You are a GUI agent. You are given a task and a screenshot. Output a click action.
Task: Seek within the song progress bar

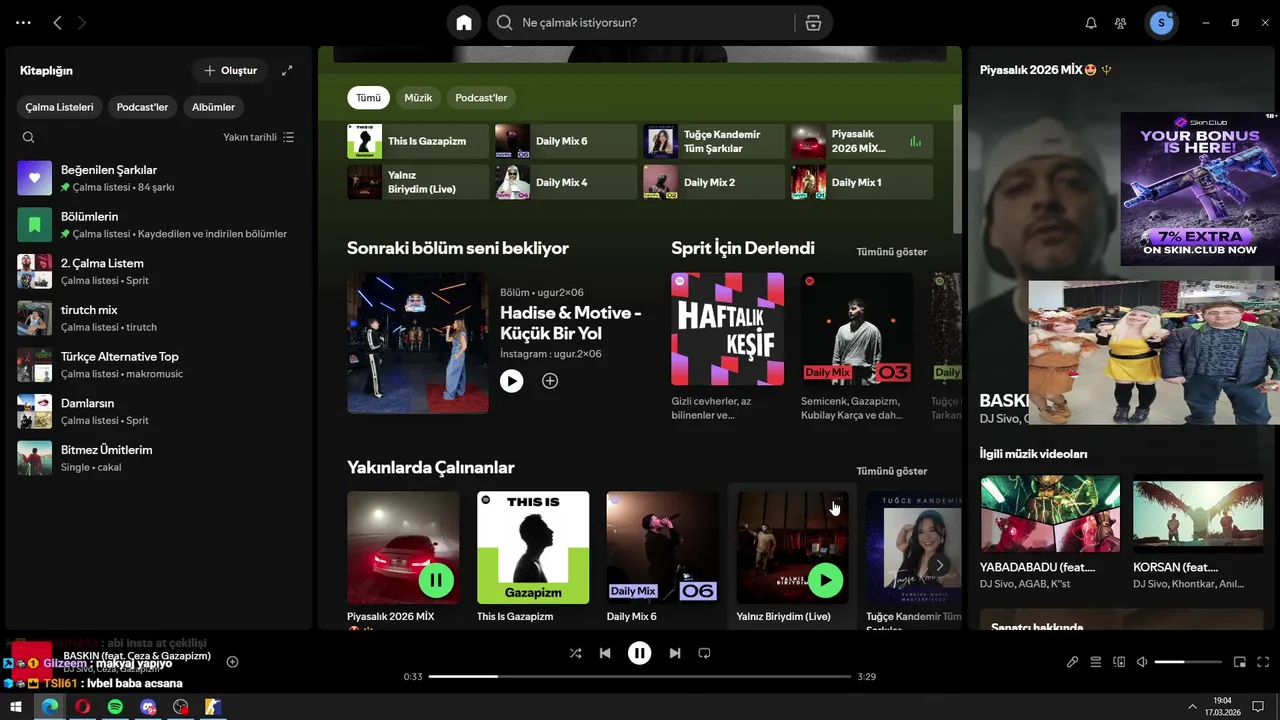point(640,677)
